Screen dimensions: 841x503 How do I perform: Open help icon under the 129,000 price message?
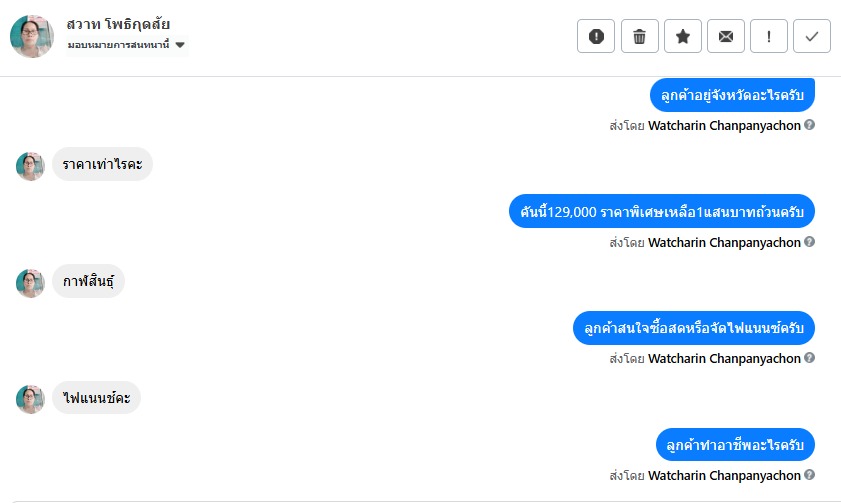(809, 242)
